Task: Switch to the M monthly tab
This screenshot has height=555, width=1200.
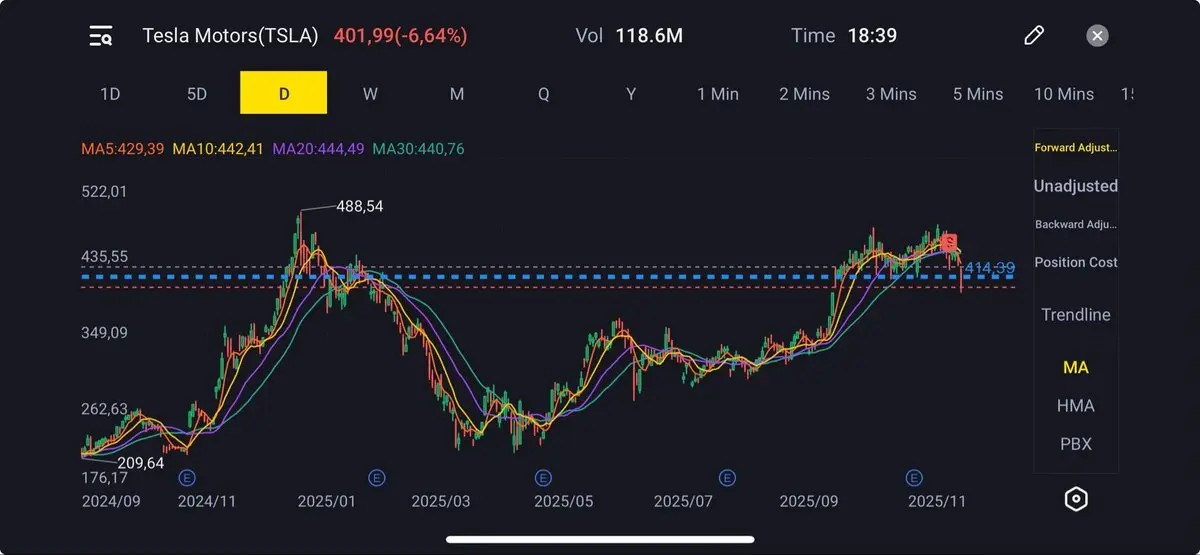Action: pos(457,94)
